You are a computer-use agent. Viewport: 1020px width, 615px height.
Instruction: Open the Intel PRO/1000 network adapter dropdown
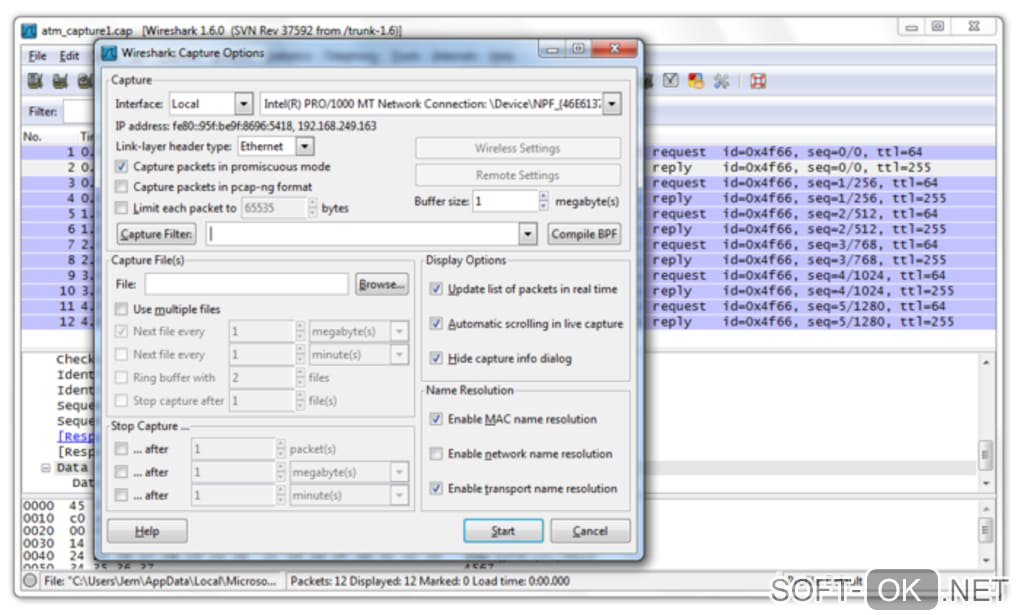pyautogui.click(x=611, y=103)
